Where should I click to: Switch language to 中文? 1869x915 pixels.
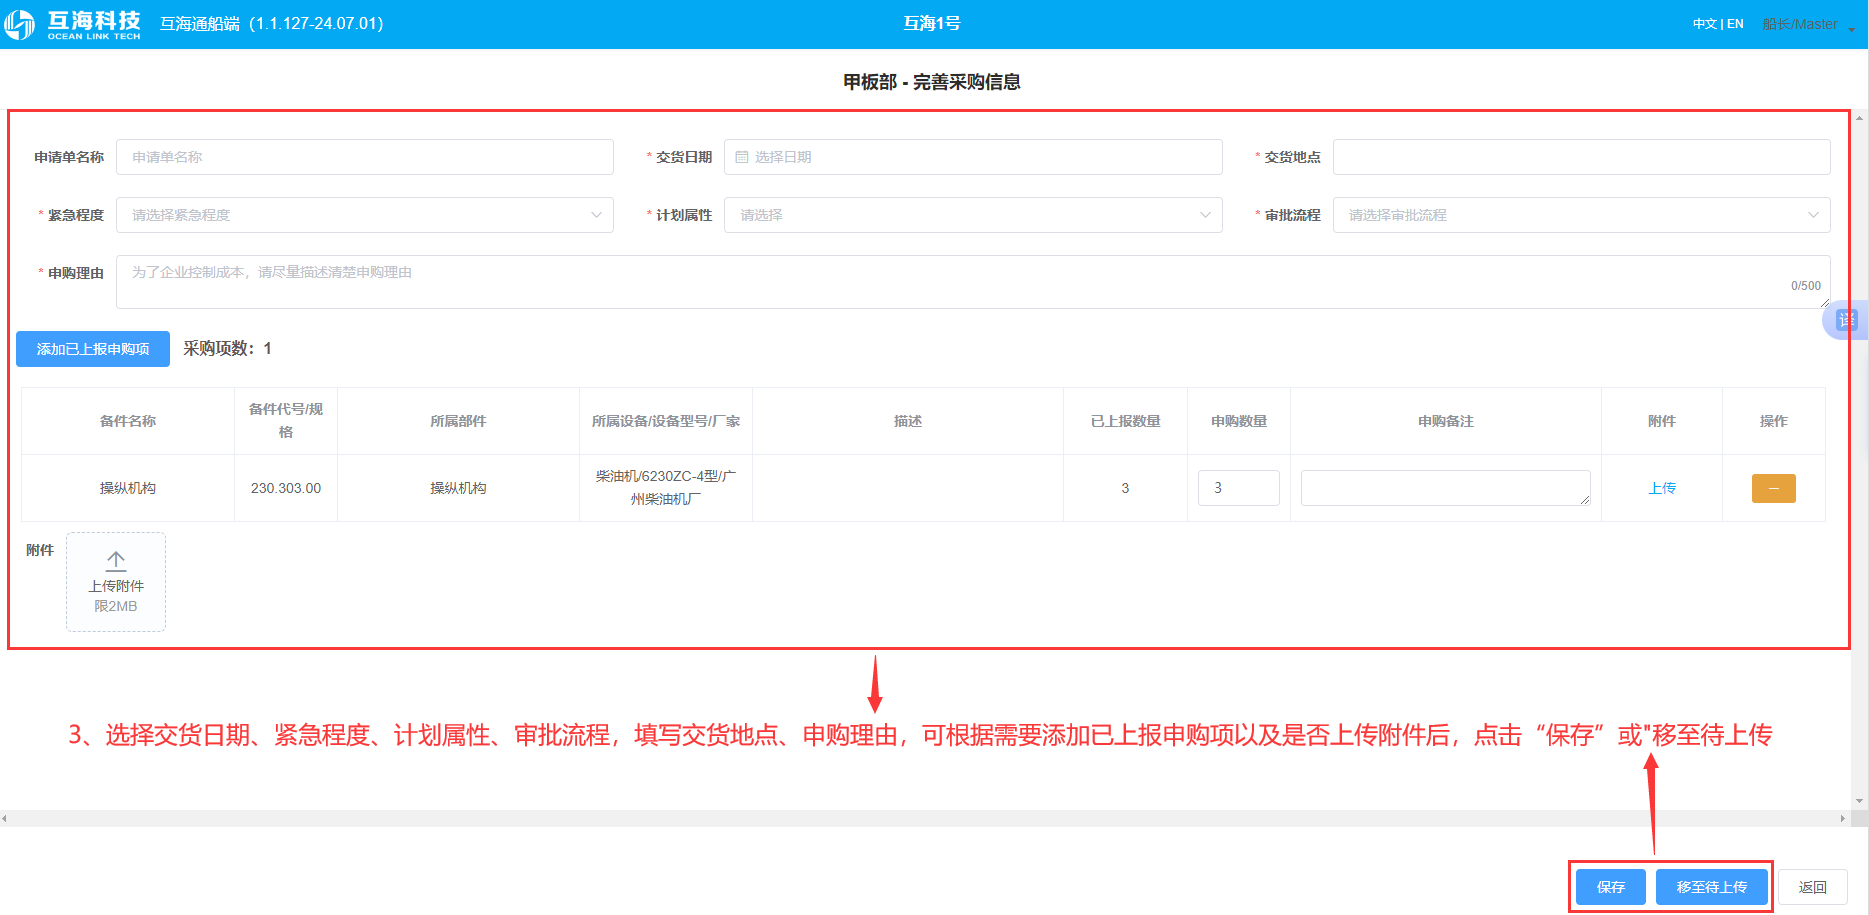coord(1704,24)
